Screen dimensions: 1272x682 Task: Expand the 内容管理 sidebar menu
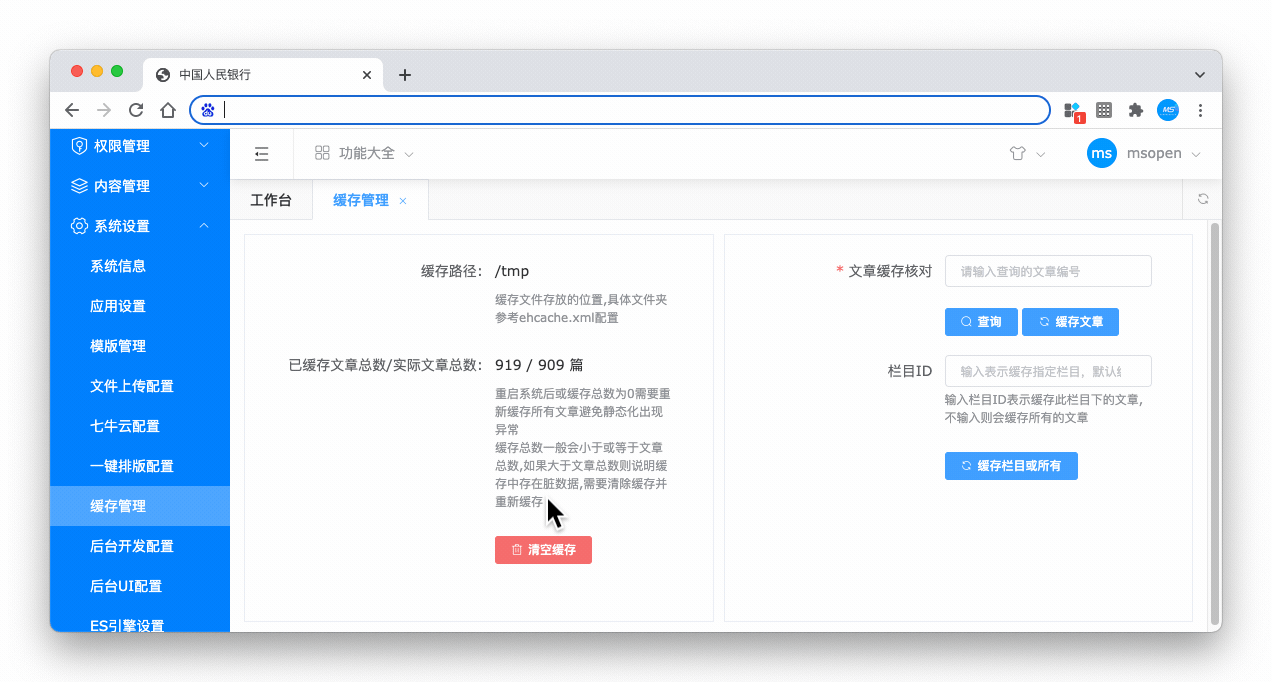tap(140, 186)
